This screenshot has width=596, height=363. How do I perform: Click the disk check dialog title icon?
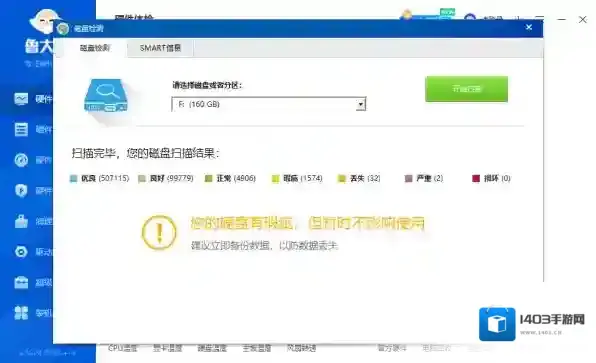(63, 29)
